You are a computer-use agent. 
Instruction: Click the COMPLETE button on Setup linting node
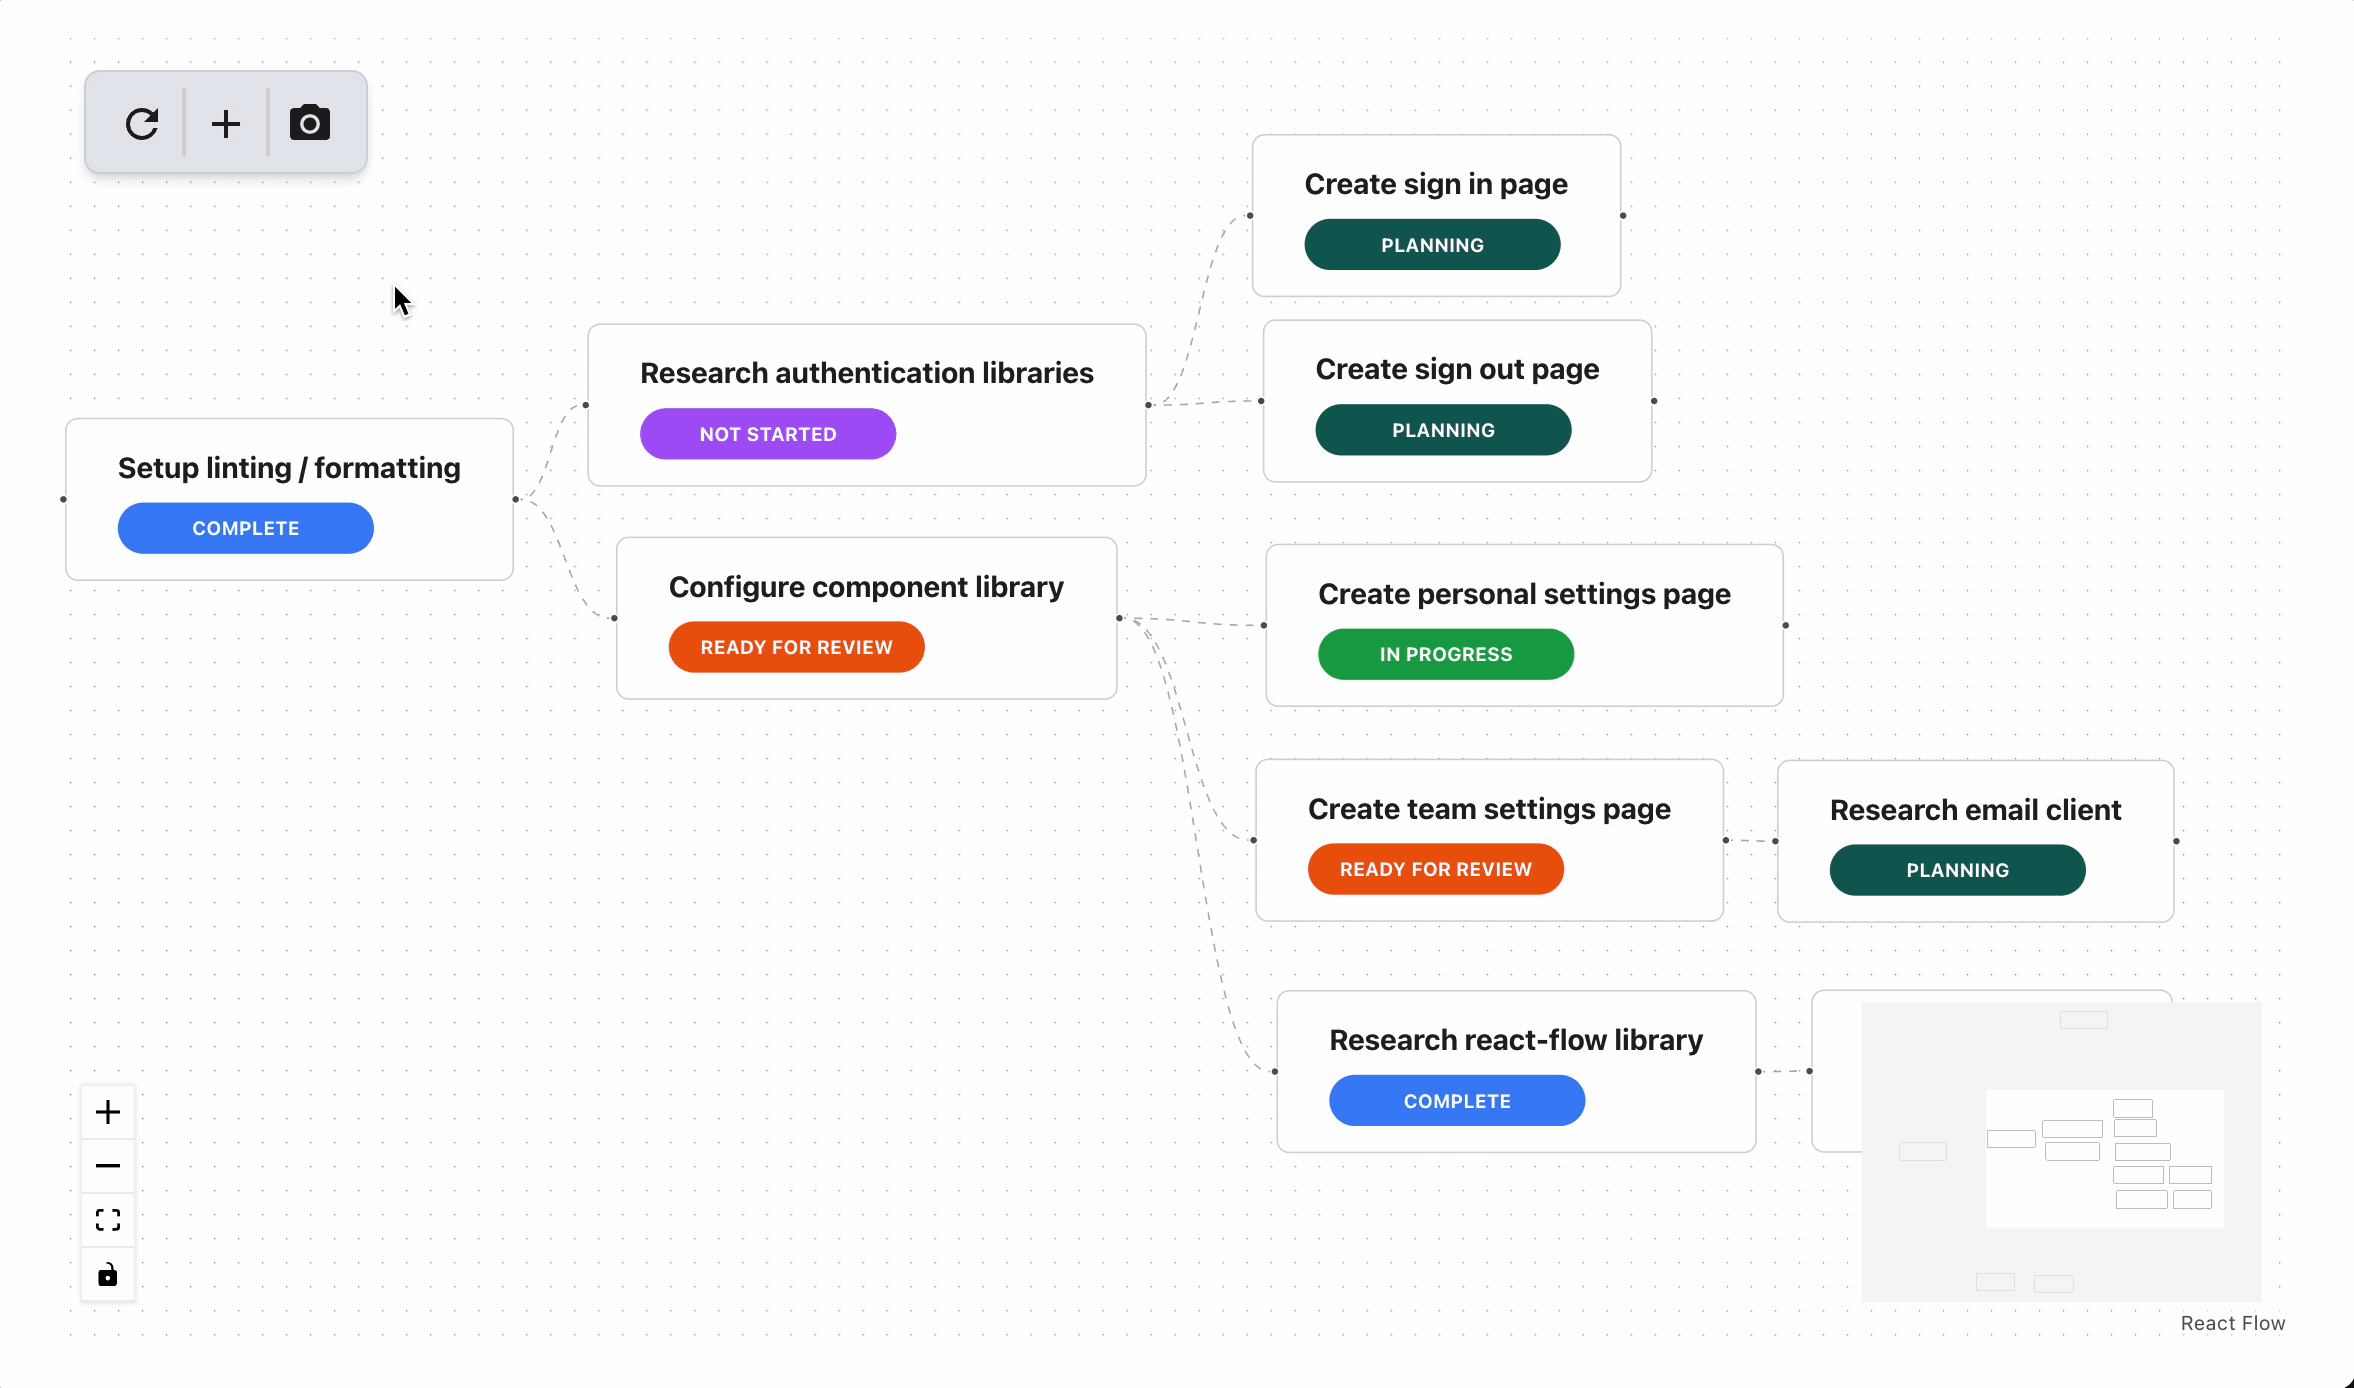coord(244,527)
